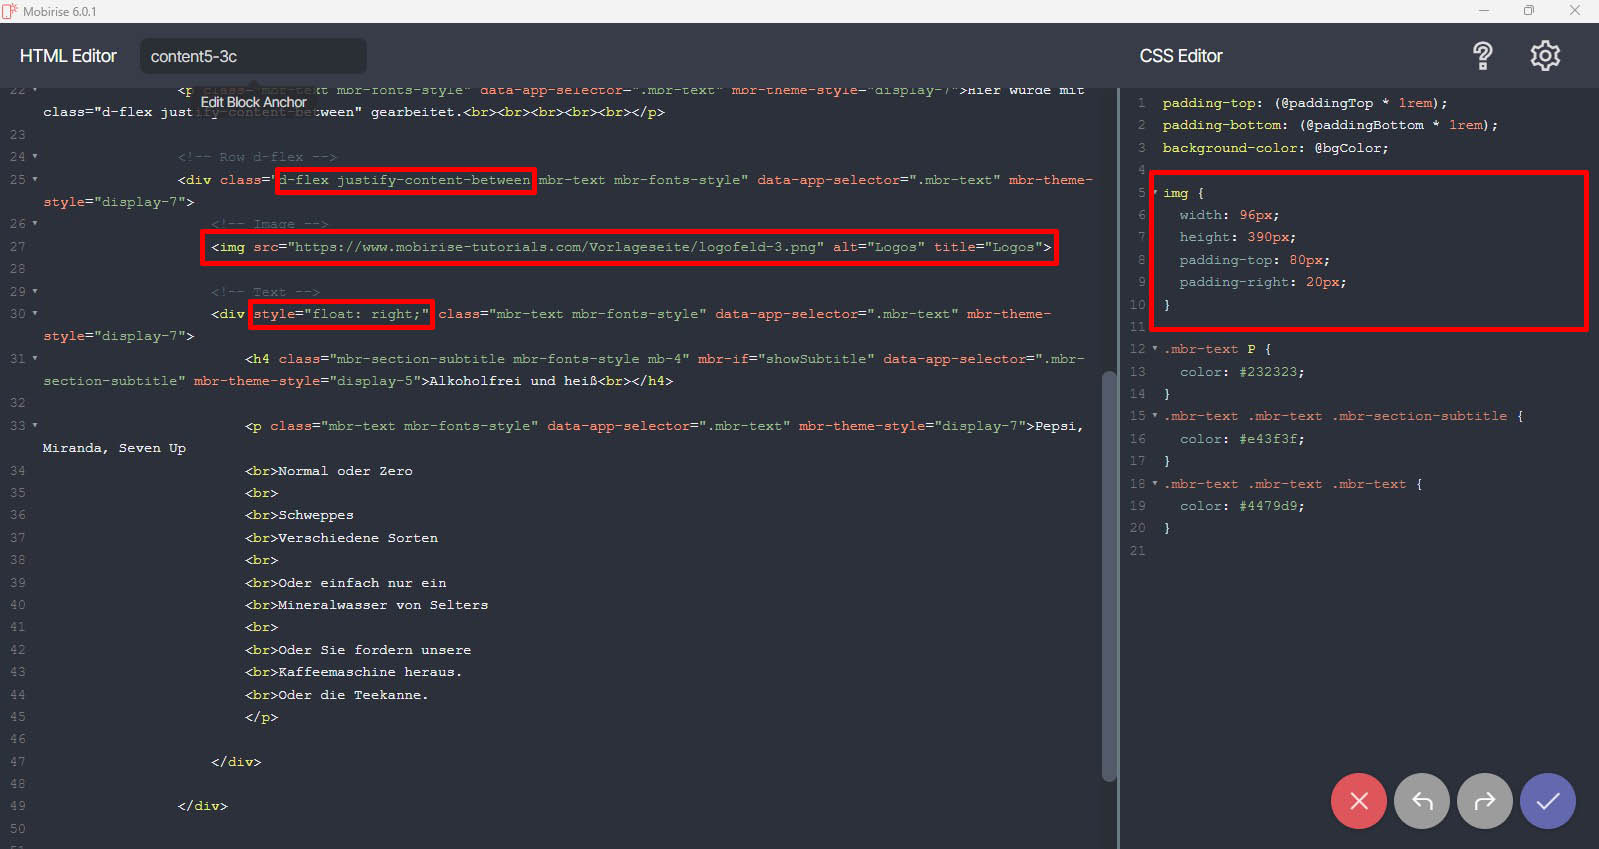The width and height of the screenshot is (1599, 849).
Task: Click the HTML editor vertical scrollbar
Action: click(1108, 575)
